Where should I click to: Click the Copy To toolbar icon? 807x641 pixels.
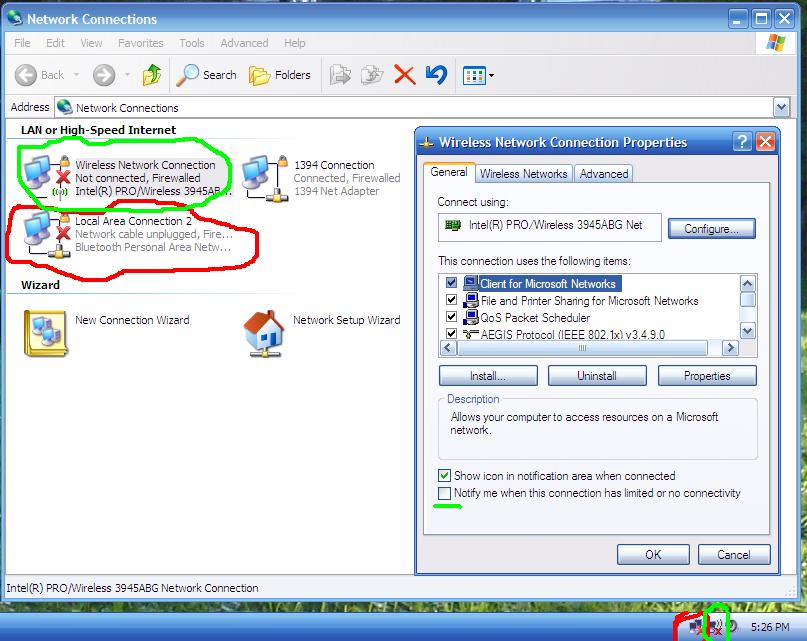372,75
